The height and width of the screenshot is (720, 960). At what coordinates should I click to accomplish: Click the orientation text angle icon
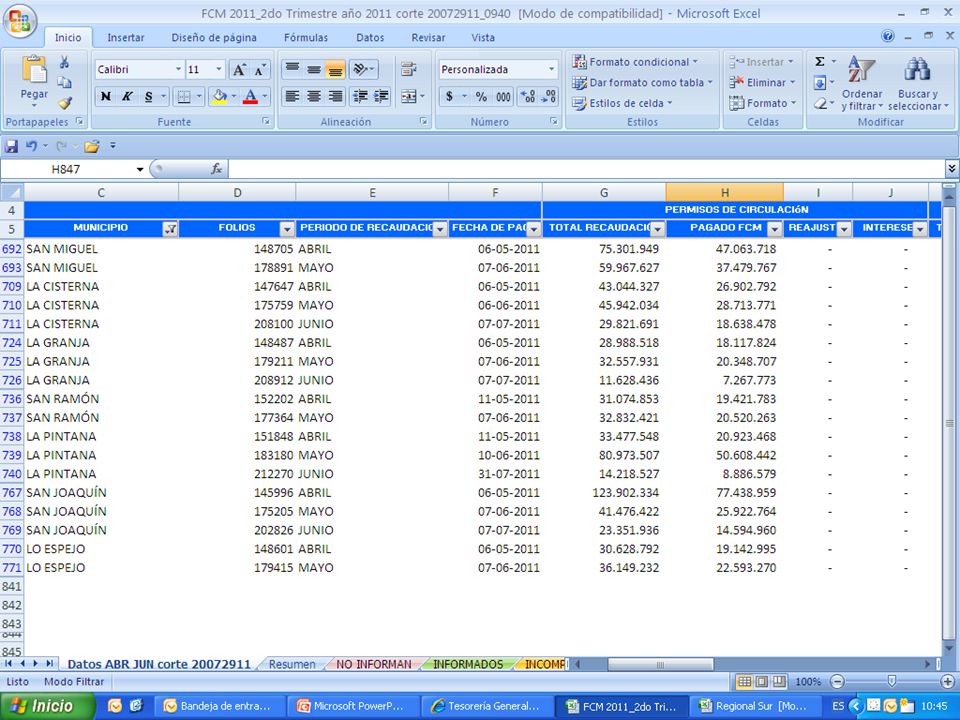361,69
